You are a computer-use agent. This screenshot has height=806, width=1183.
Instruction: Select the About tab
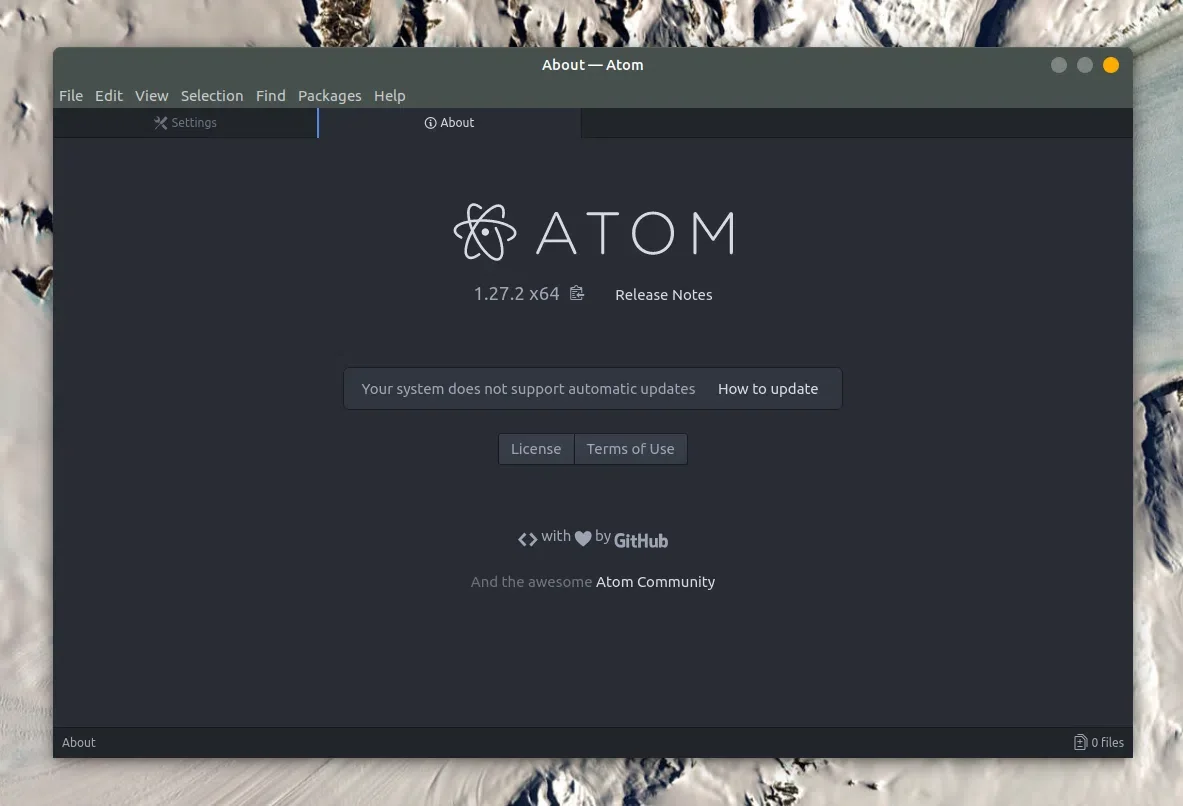450,123
